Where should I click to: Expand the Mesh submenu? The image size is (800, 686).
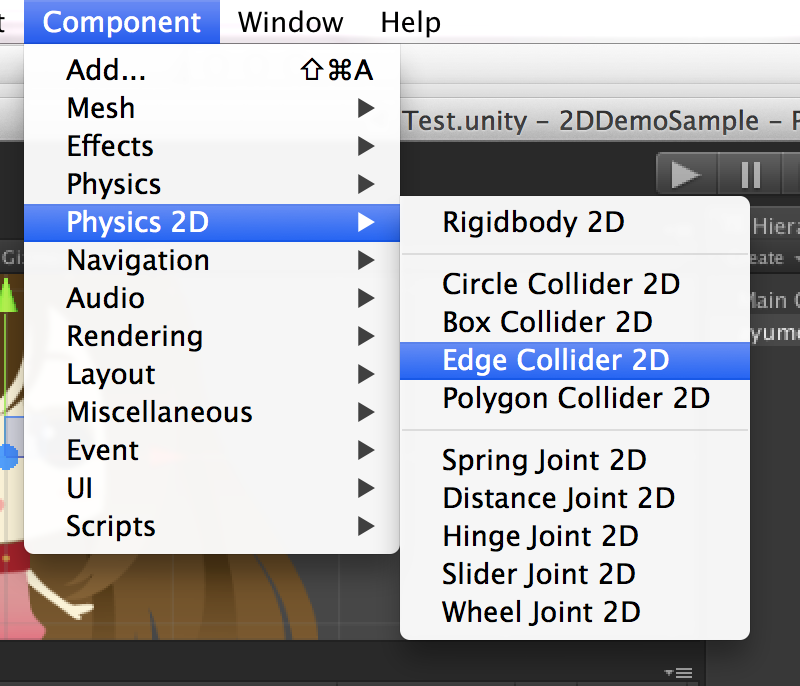[100, 108]
